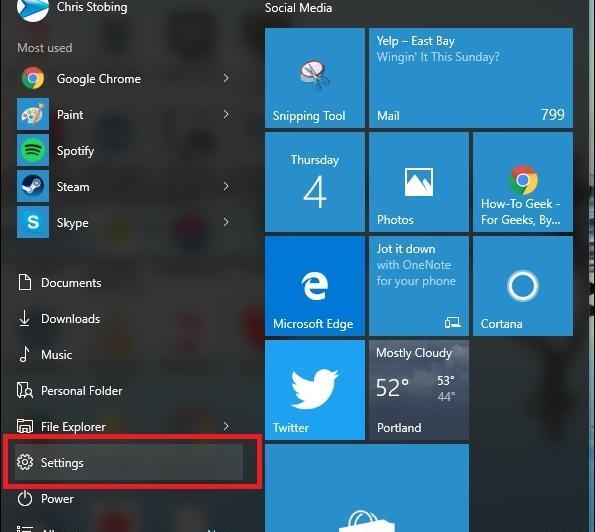This screenshot has width=595, height=532.
Task: Expand the Skype jump list arrow
Action: [226, 222]
